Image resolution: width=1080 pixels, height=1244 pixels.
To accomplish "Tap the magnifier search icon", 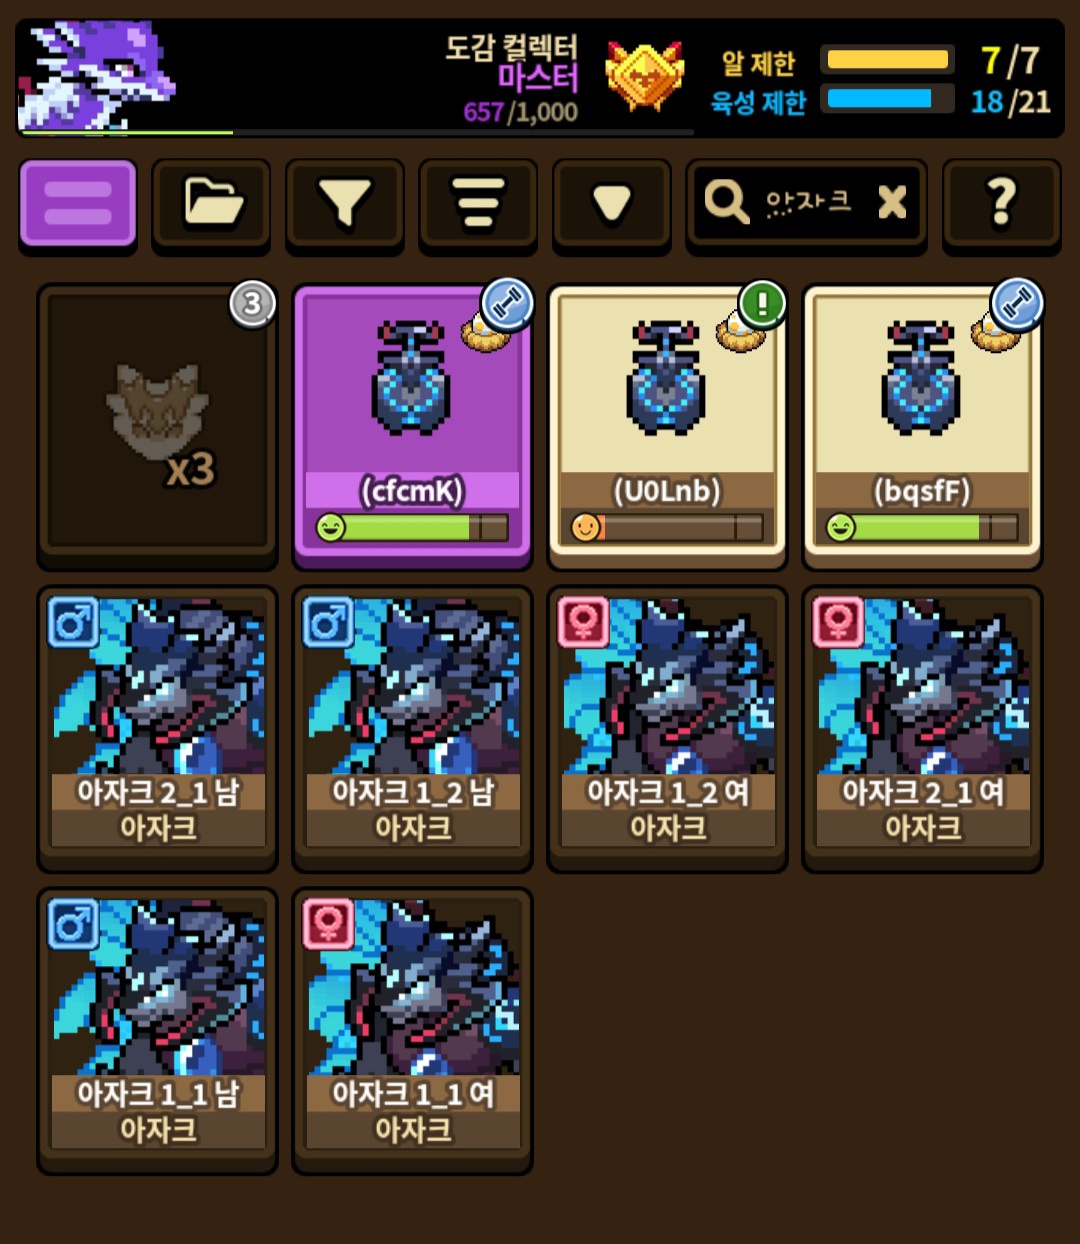I will coord(726,202).
